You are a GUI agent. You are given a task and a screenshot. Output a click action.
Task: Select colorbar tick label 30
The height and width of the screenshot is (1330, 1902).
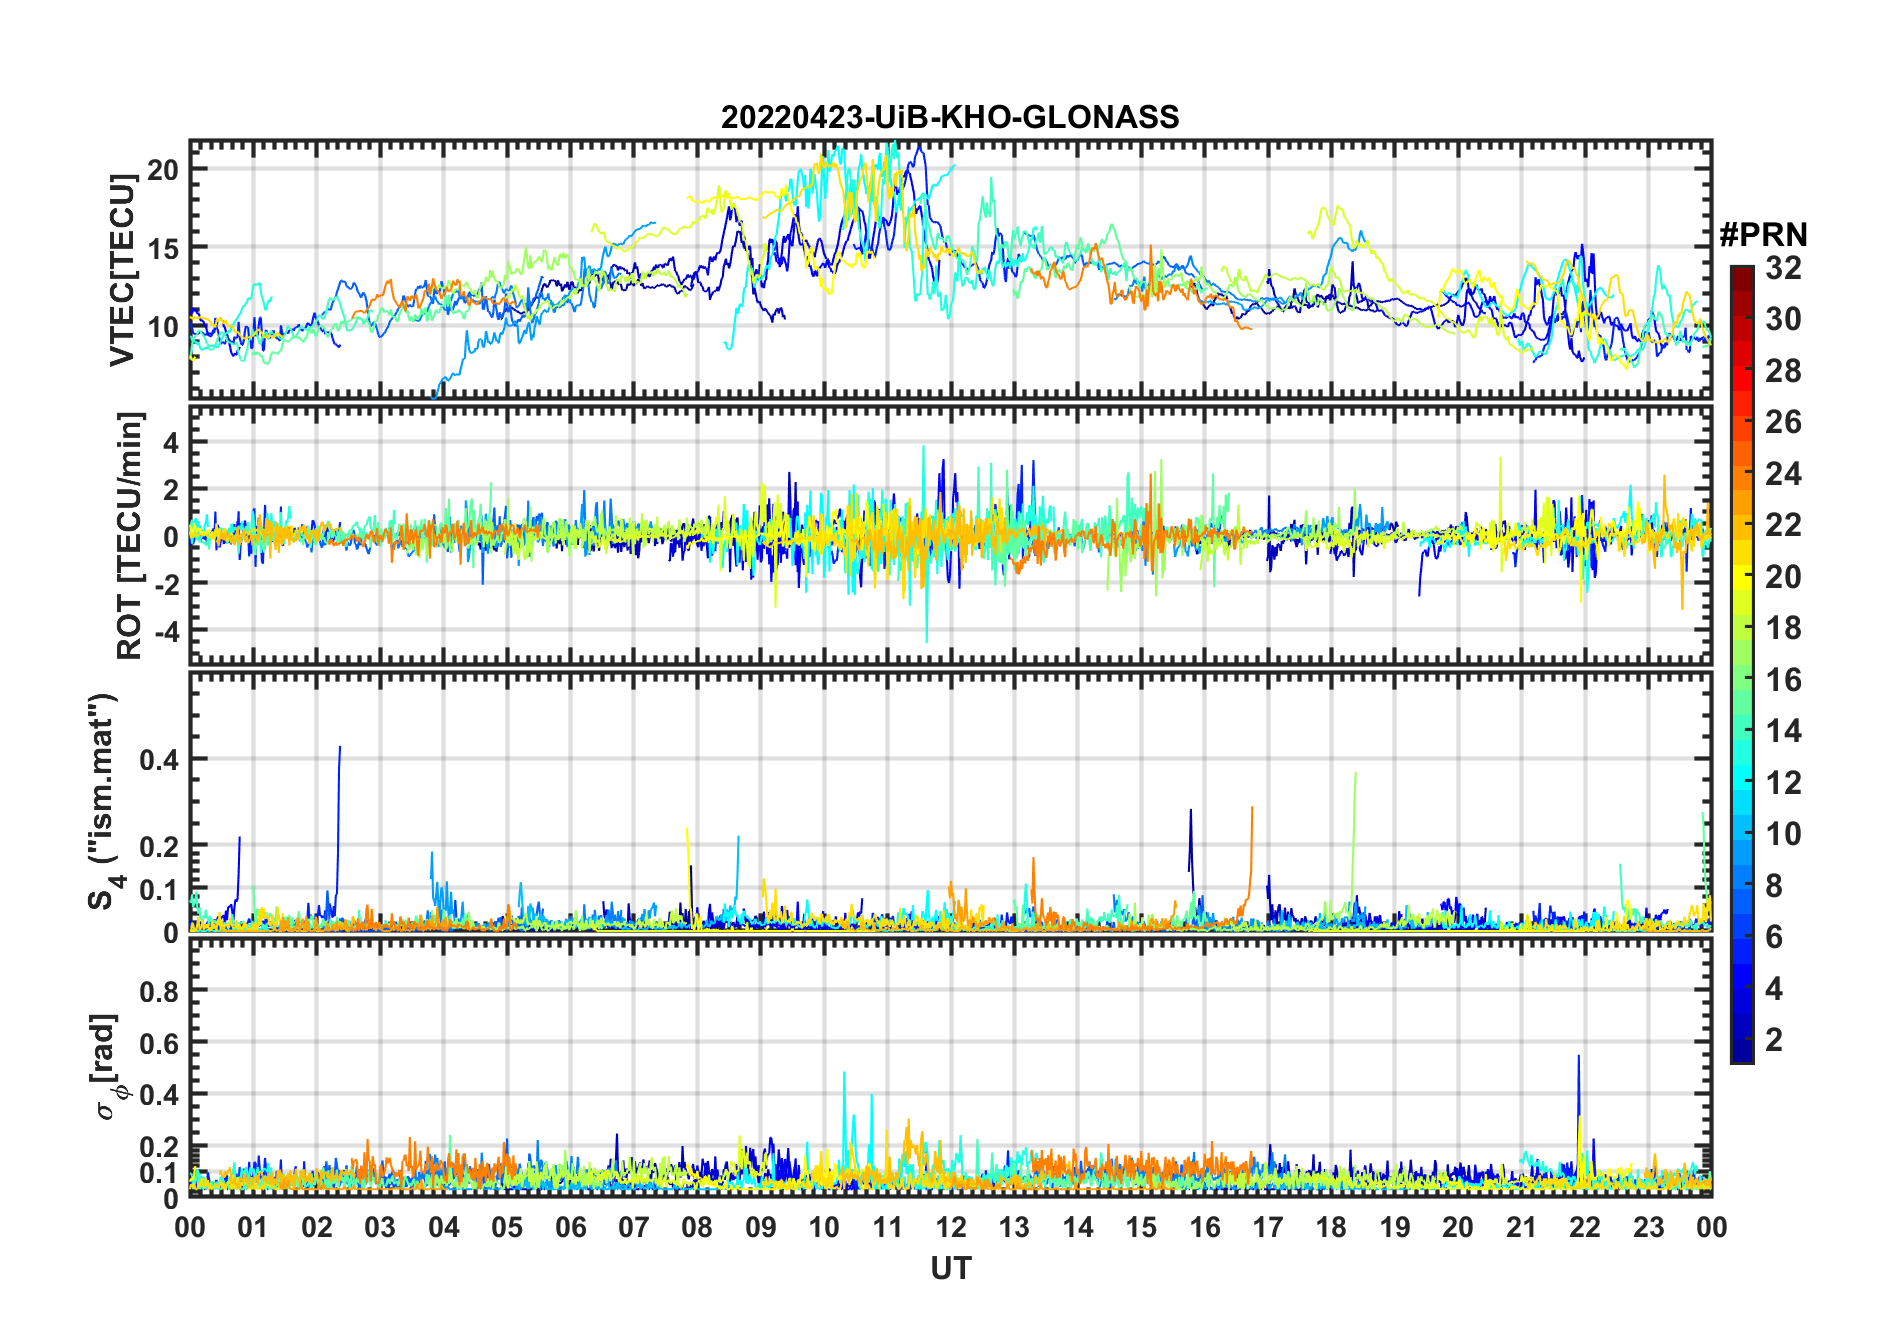1783,319
